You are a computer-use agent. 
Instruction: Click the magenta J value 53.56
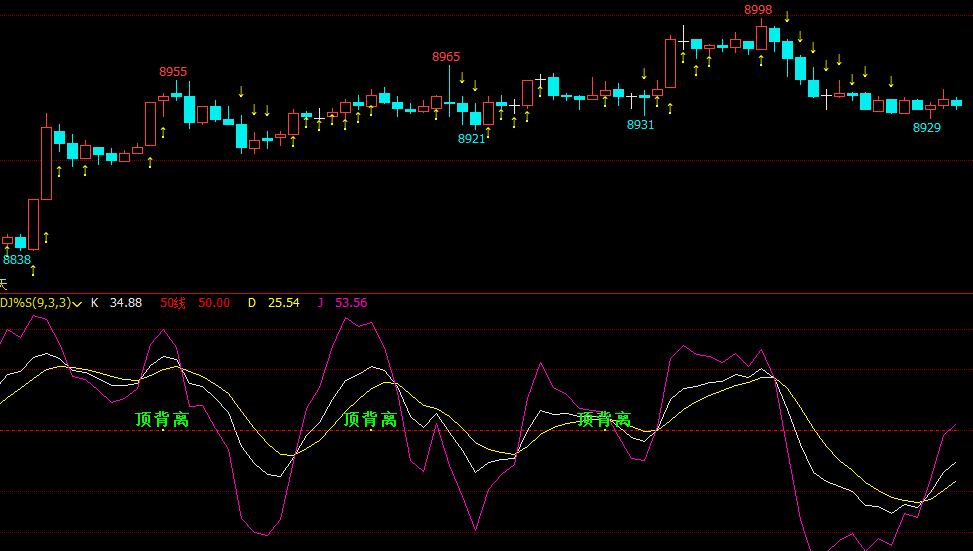point(351,302)
